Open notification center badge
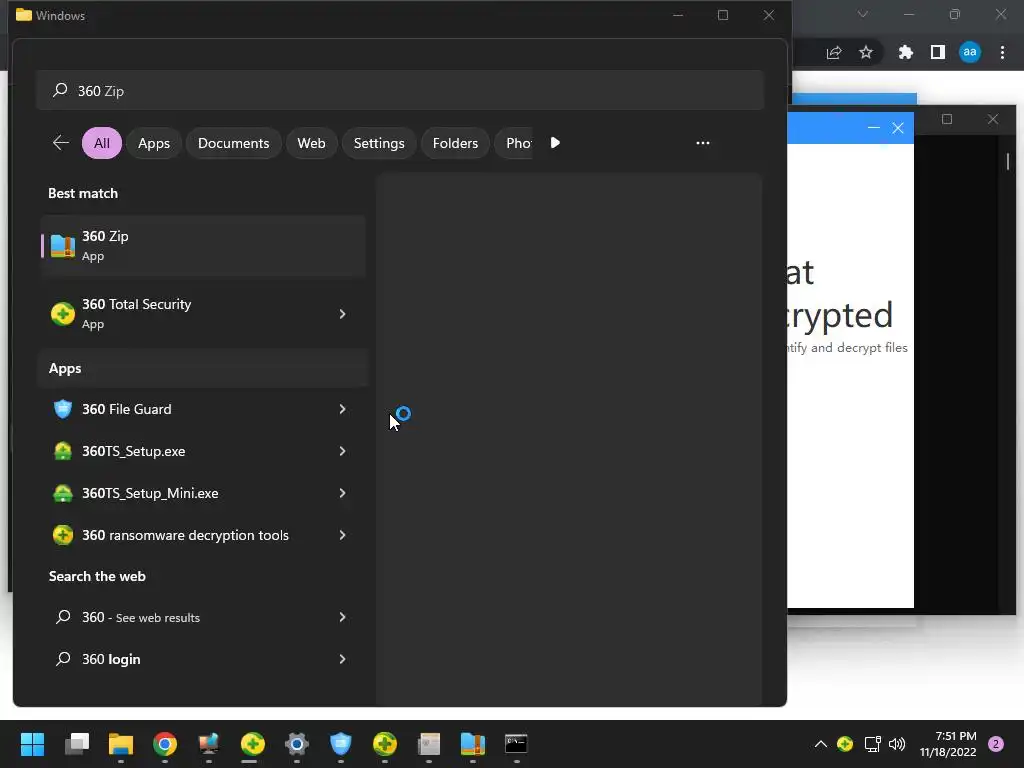Image resolution: width=1024 pixels, height=768 pixels. pos(996,744)
